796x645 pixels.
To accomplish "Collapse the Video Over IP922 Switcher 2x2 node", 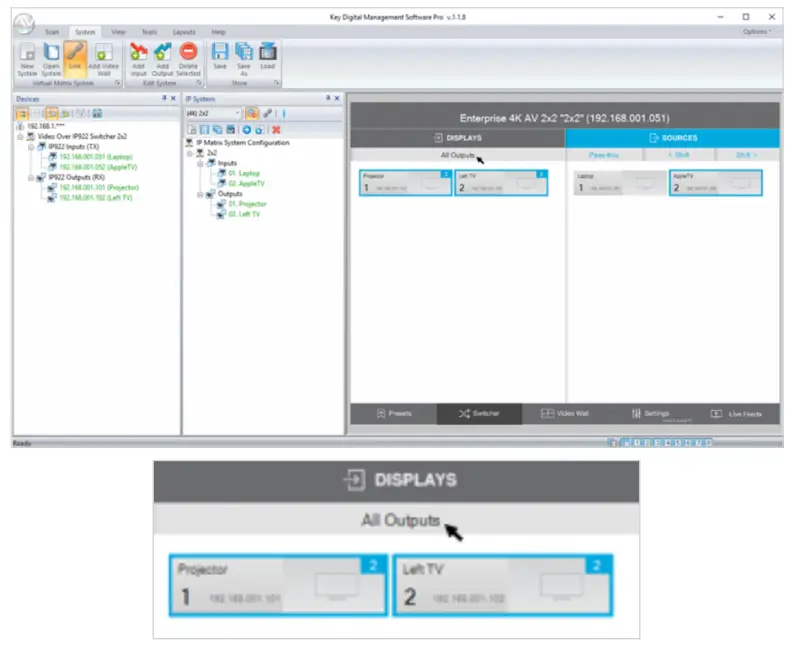I will (x=20, y=137).
